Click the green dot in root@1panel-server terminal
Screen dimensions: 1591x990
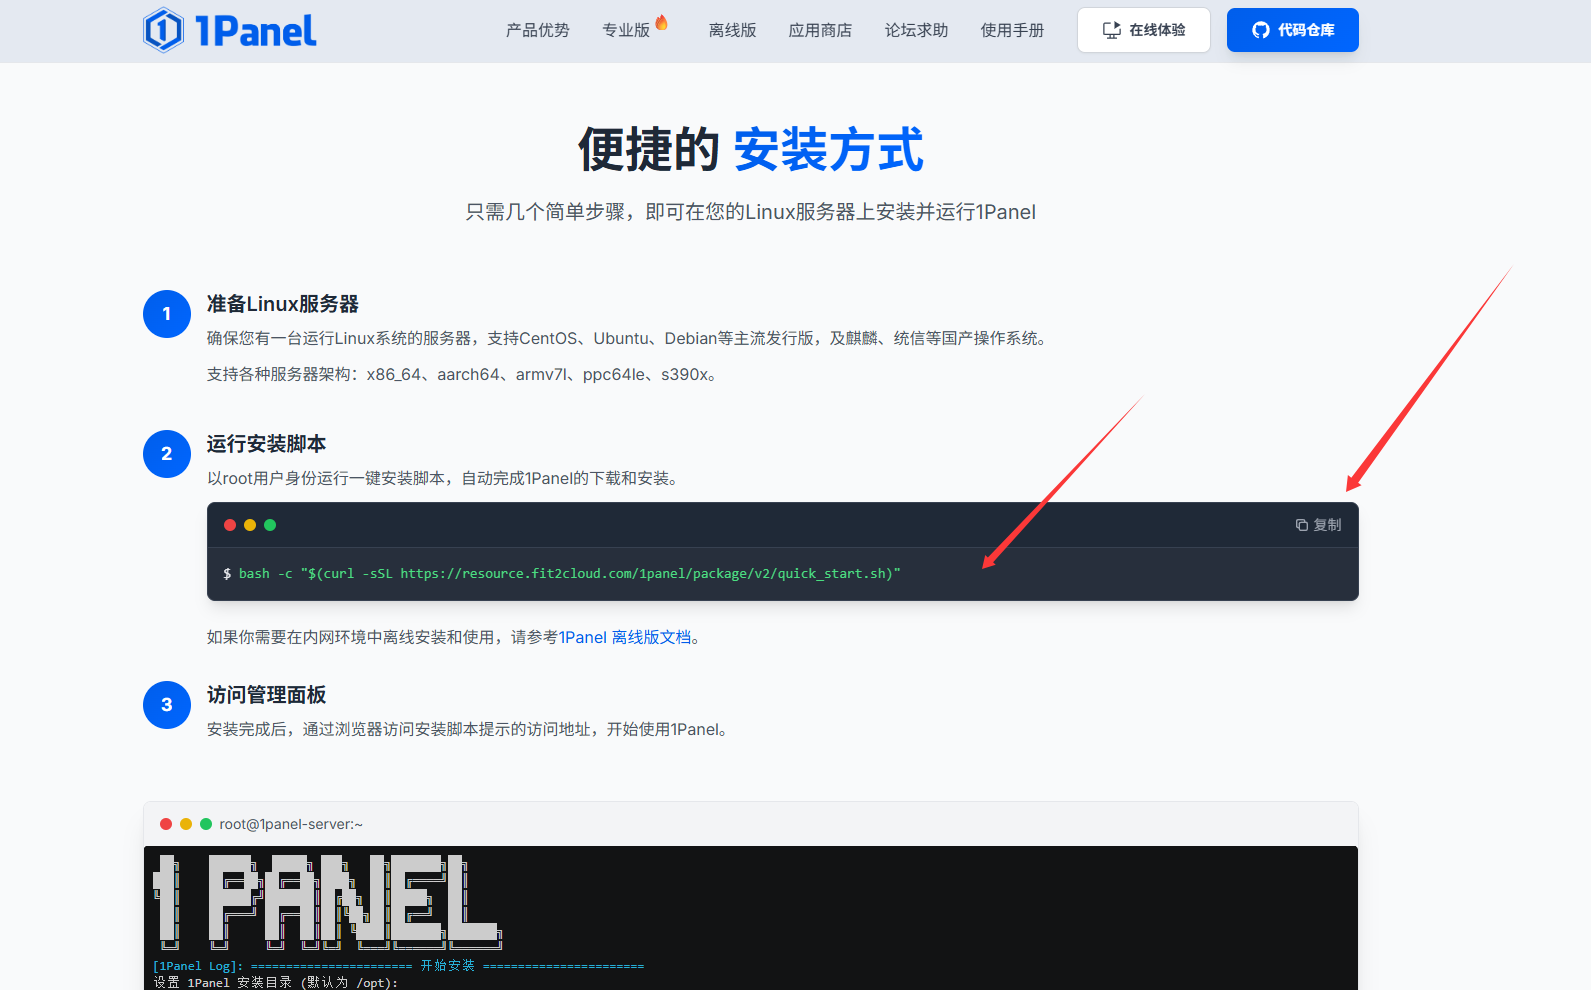[206, 824]
